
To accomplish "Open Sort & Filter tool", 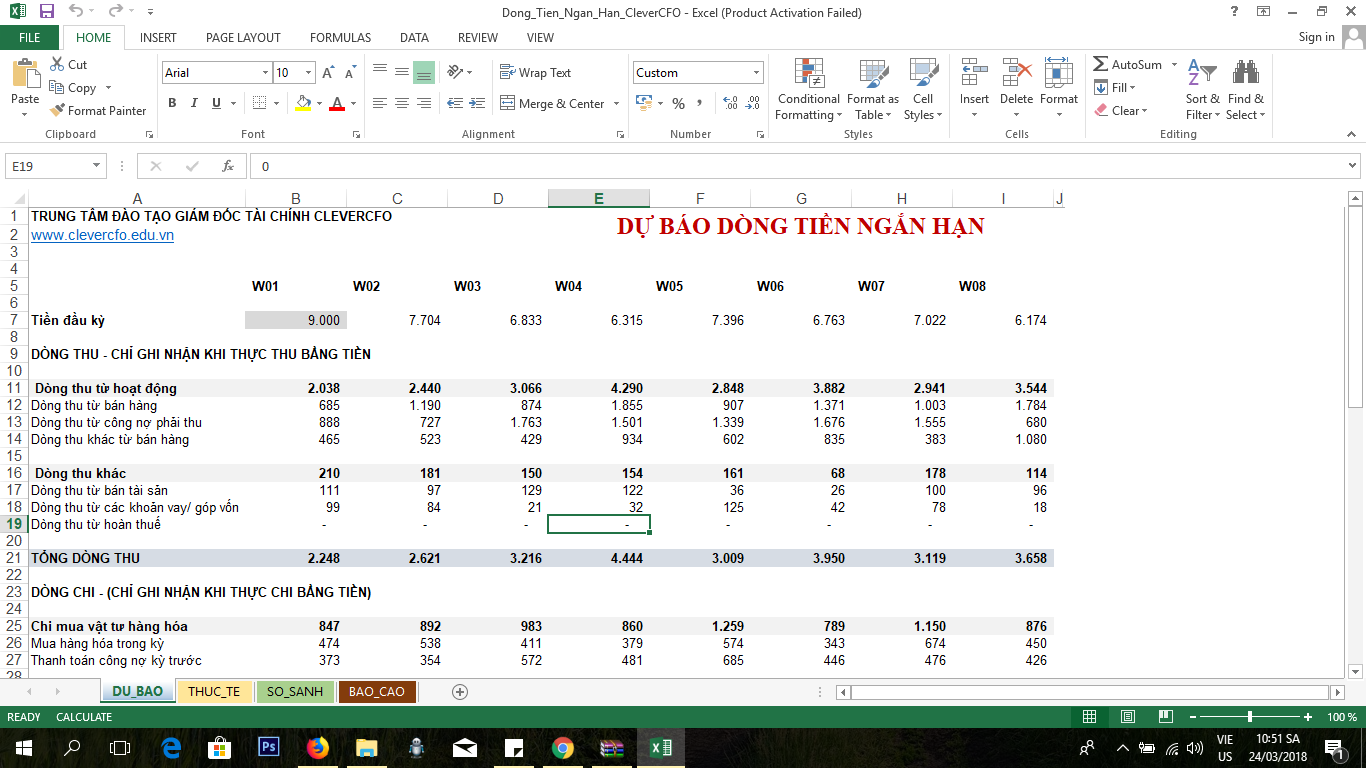I will (1202, 89).
